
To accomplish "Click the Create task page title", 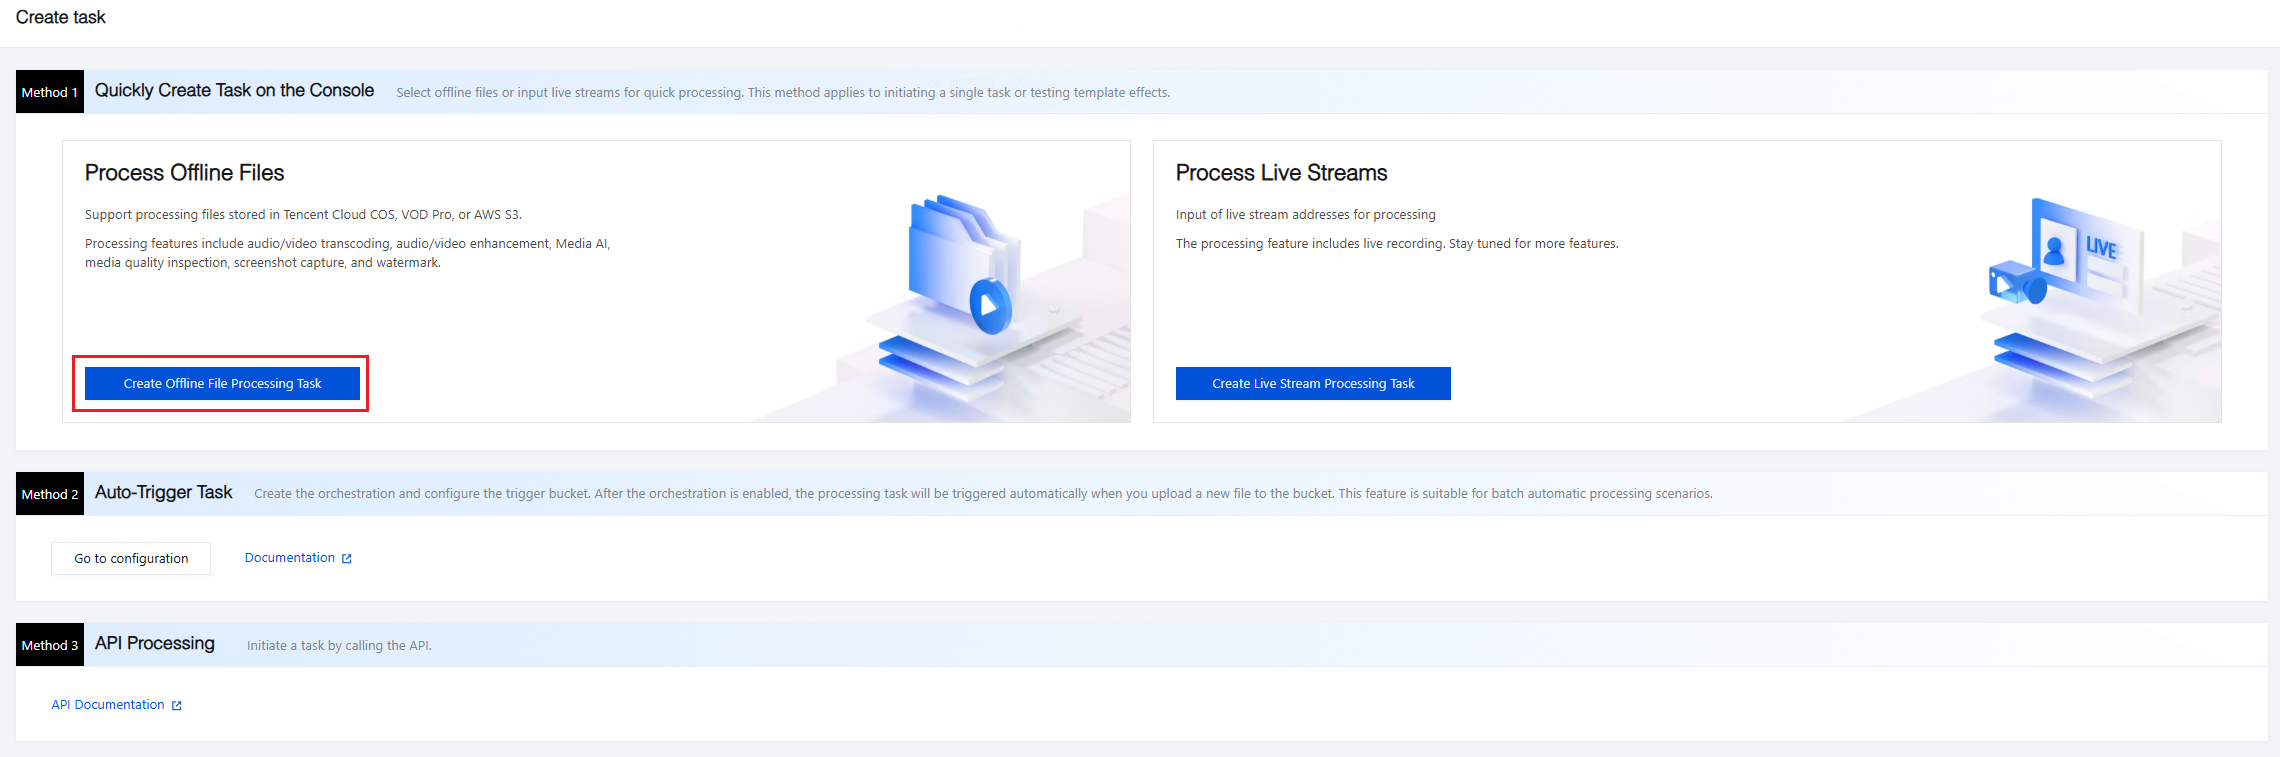I will [x=60, y=18].
